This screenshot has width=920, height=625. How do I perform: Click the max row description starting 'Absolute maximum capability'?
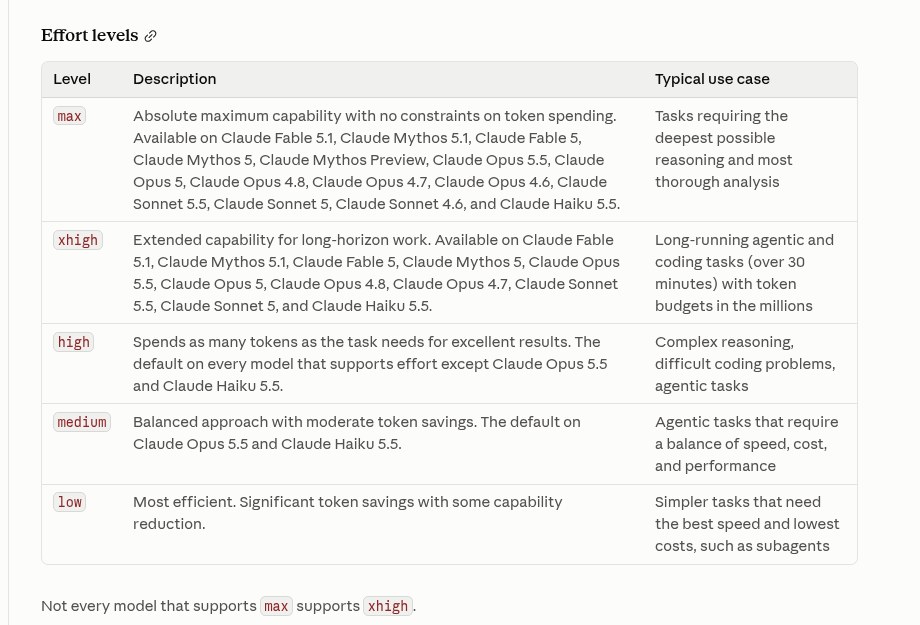tap(376, 160)
